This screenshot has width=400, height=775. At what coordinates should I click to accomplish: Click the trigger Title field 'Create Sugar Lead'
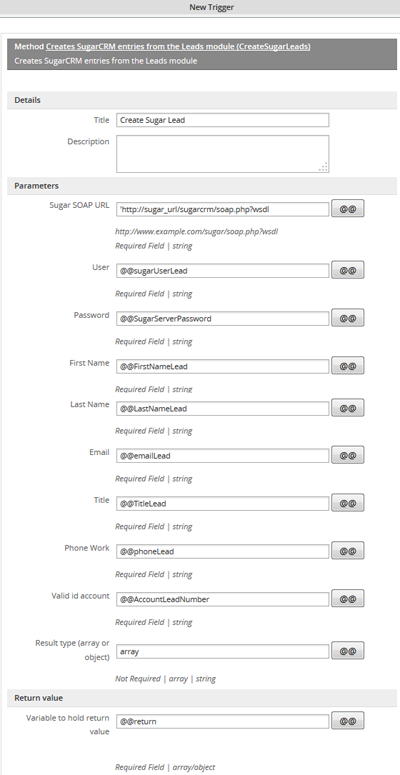[x=222, y=120]
